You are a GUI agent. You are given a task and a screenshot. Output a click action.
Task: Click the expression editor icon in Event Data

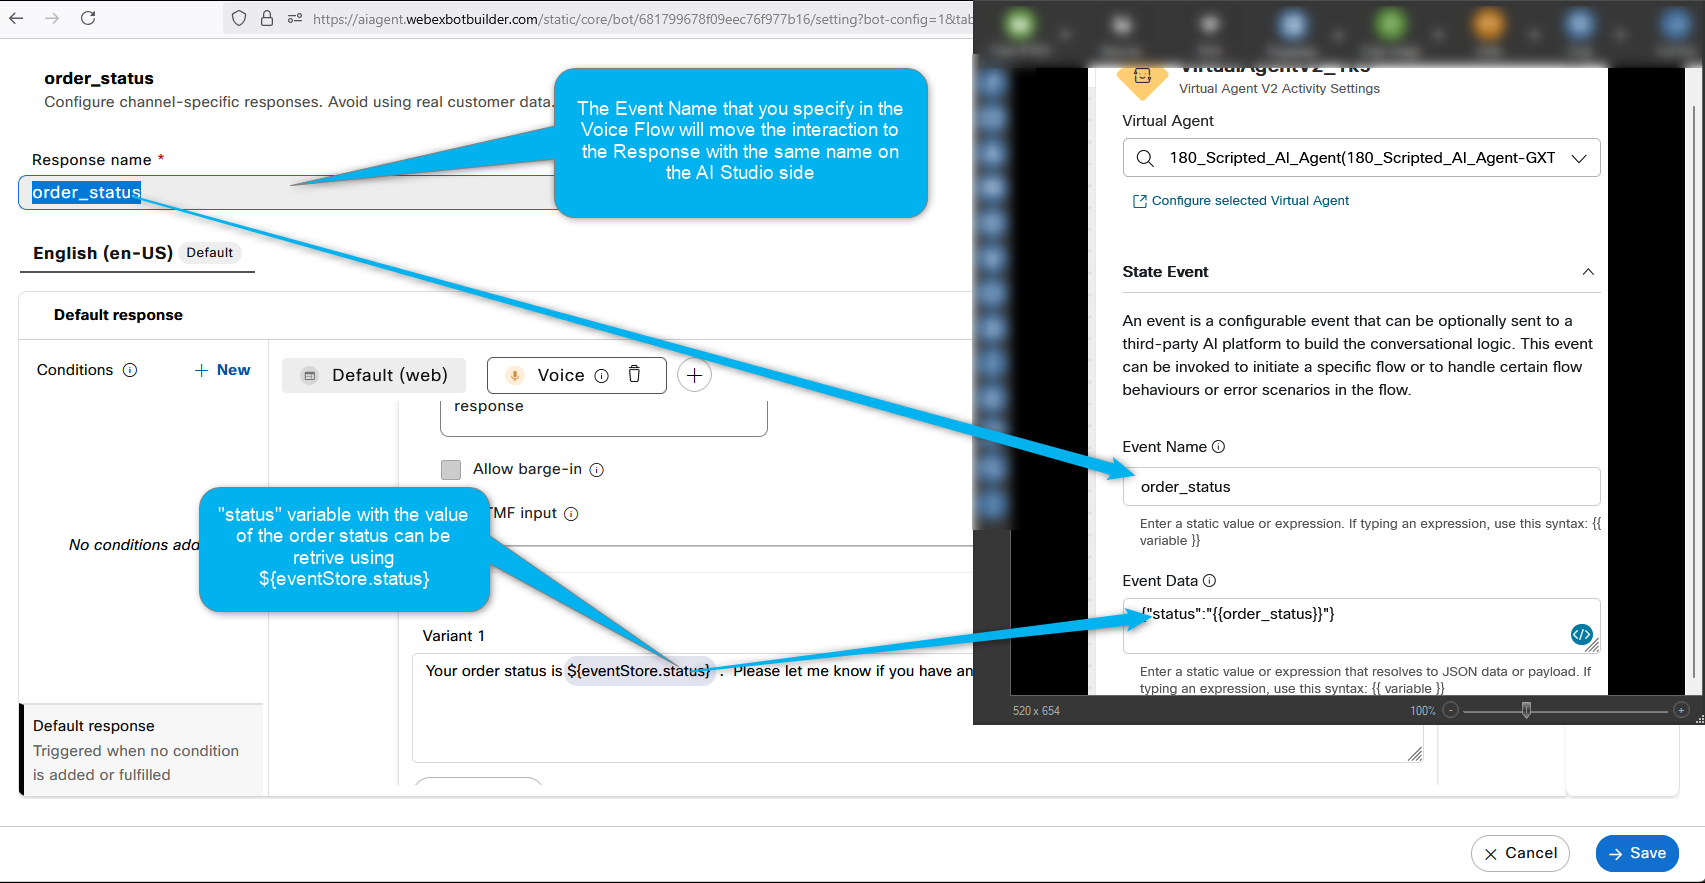click(1581, 634)
